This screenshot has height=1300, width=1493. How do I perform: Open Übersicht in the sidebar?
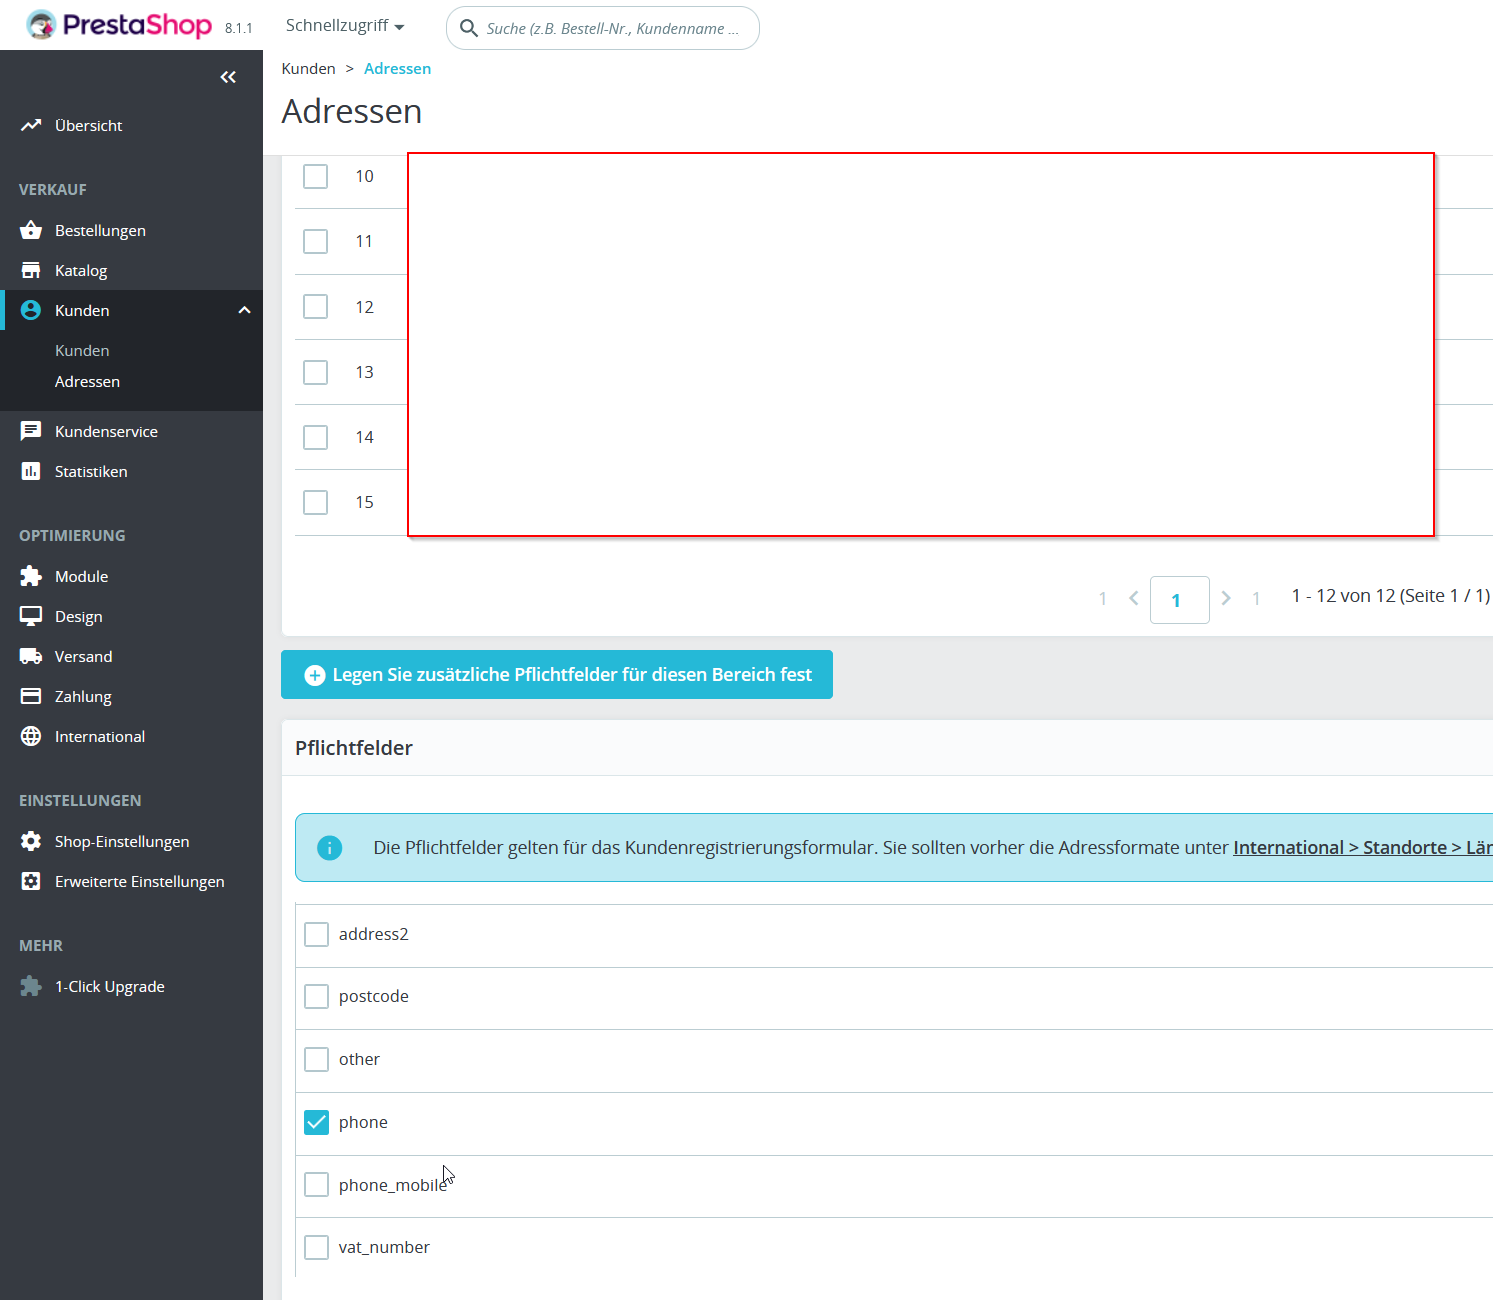click(88, 125)
